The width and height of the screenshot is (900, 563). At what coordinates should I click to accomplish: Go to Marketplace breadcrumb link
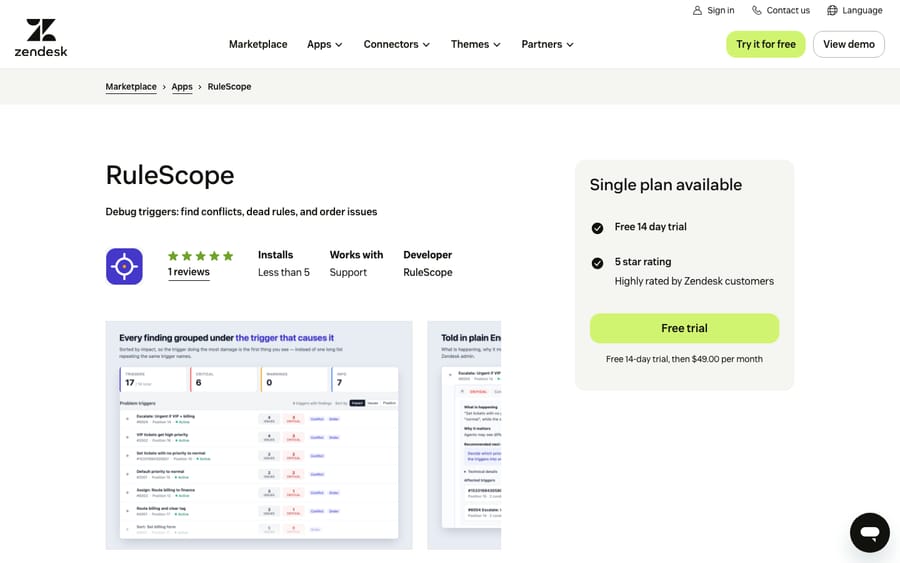[x=131, y=87]
